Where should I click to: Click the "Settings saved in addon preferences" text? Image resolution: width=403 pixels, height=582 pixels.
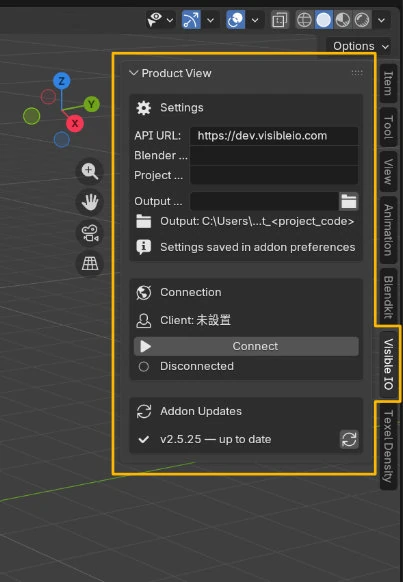point(258,247)
